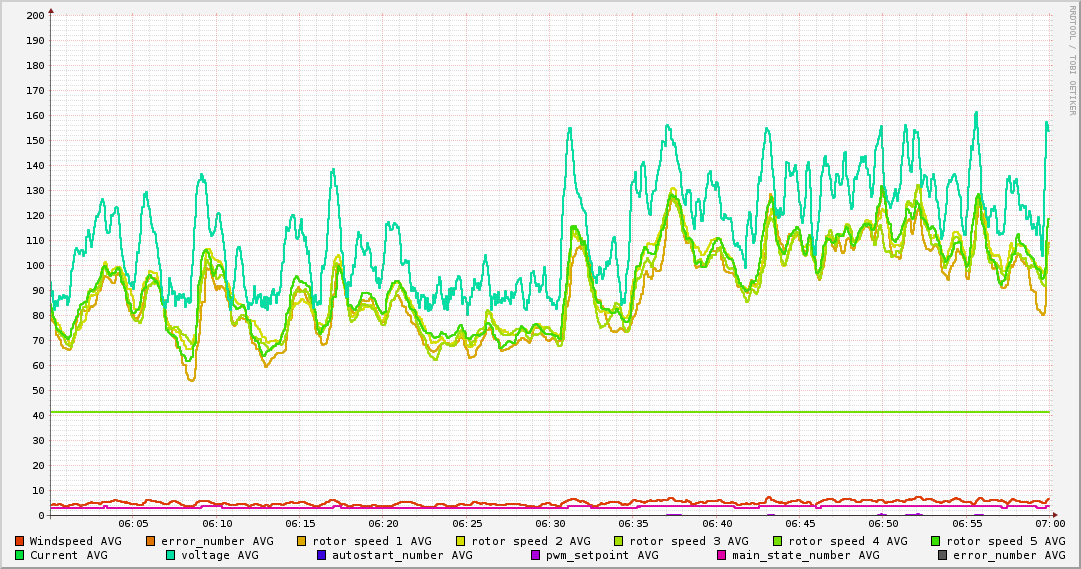Viewport: 1081px width, 569px height.
Task: Click the rotor speed 4 AVG color swatch
Action: [x=778, y=541]
